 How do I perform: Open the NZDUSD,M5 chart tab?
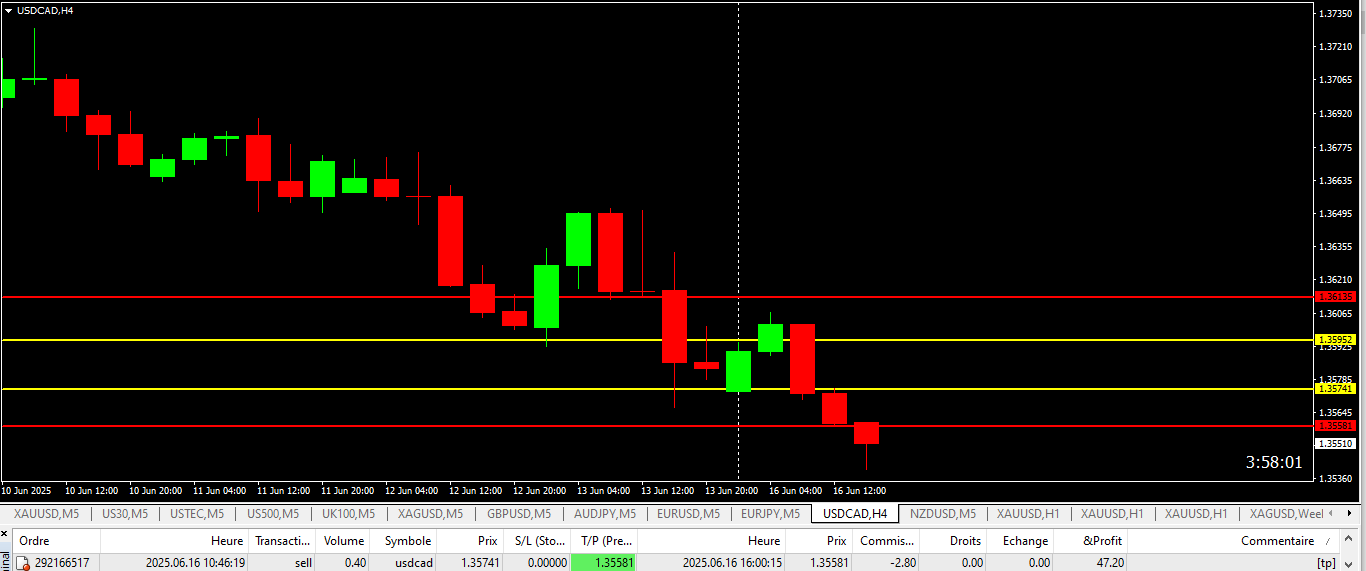(x=943, y=514)
